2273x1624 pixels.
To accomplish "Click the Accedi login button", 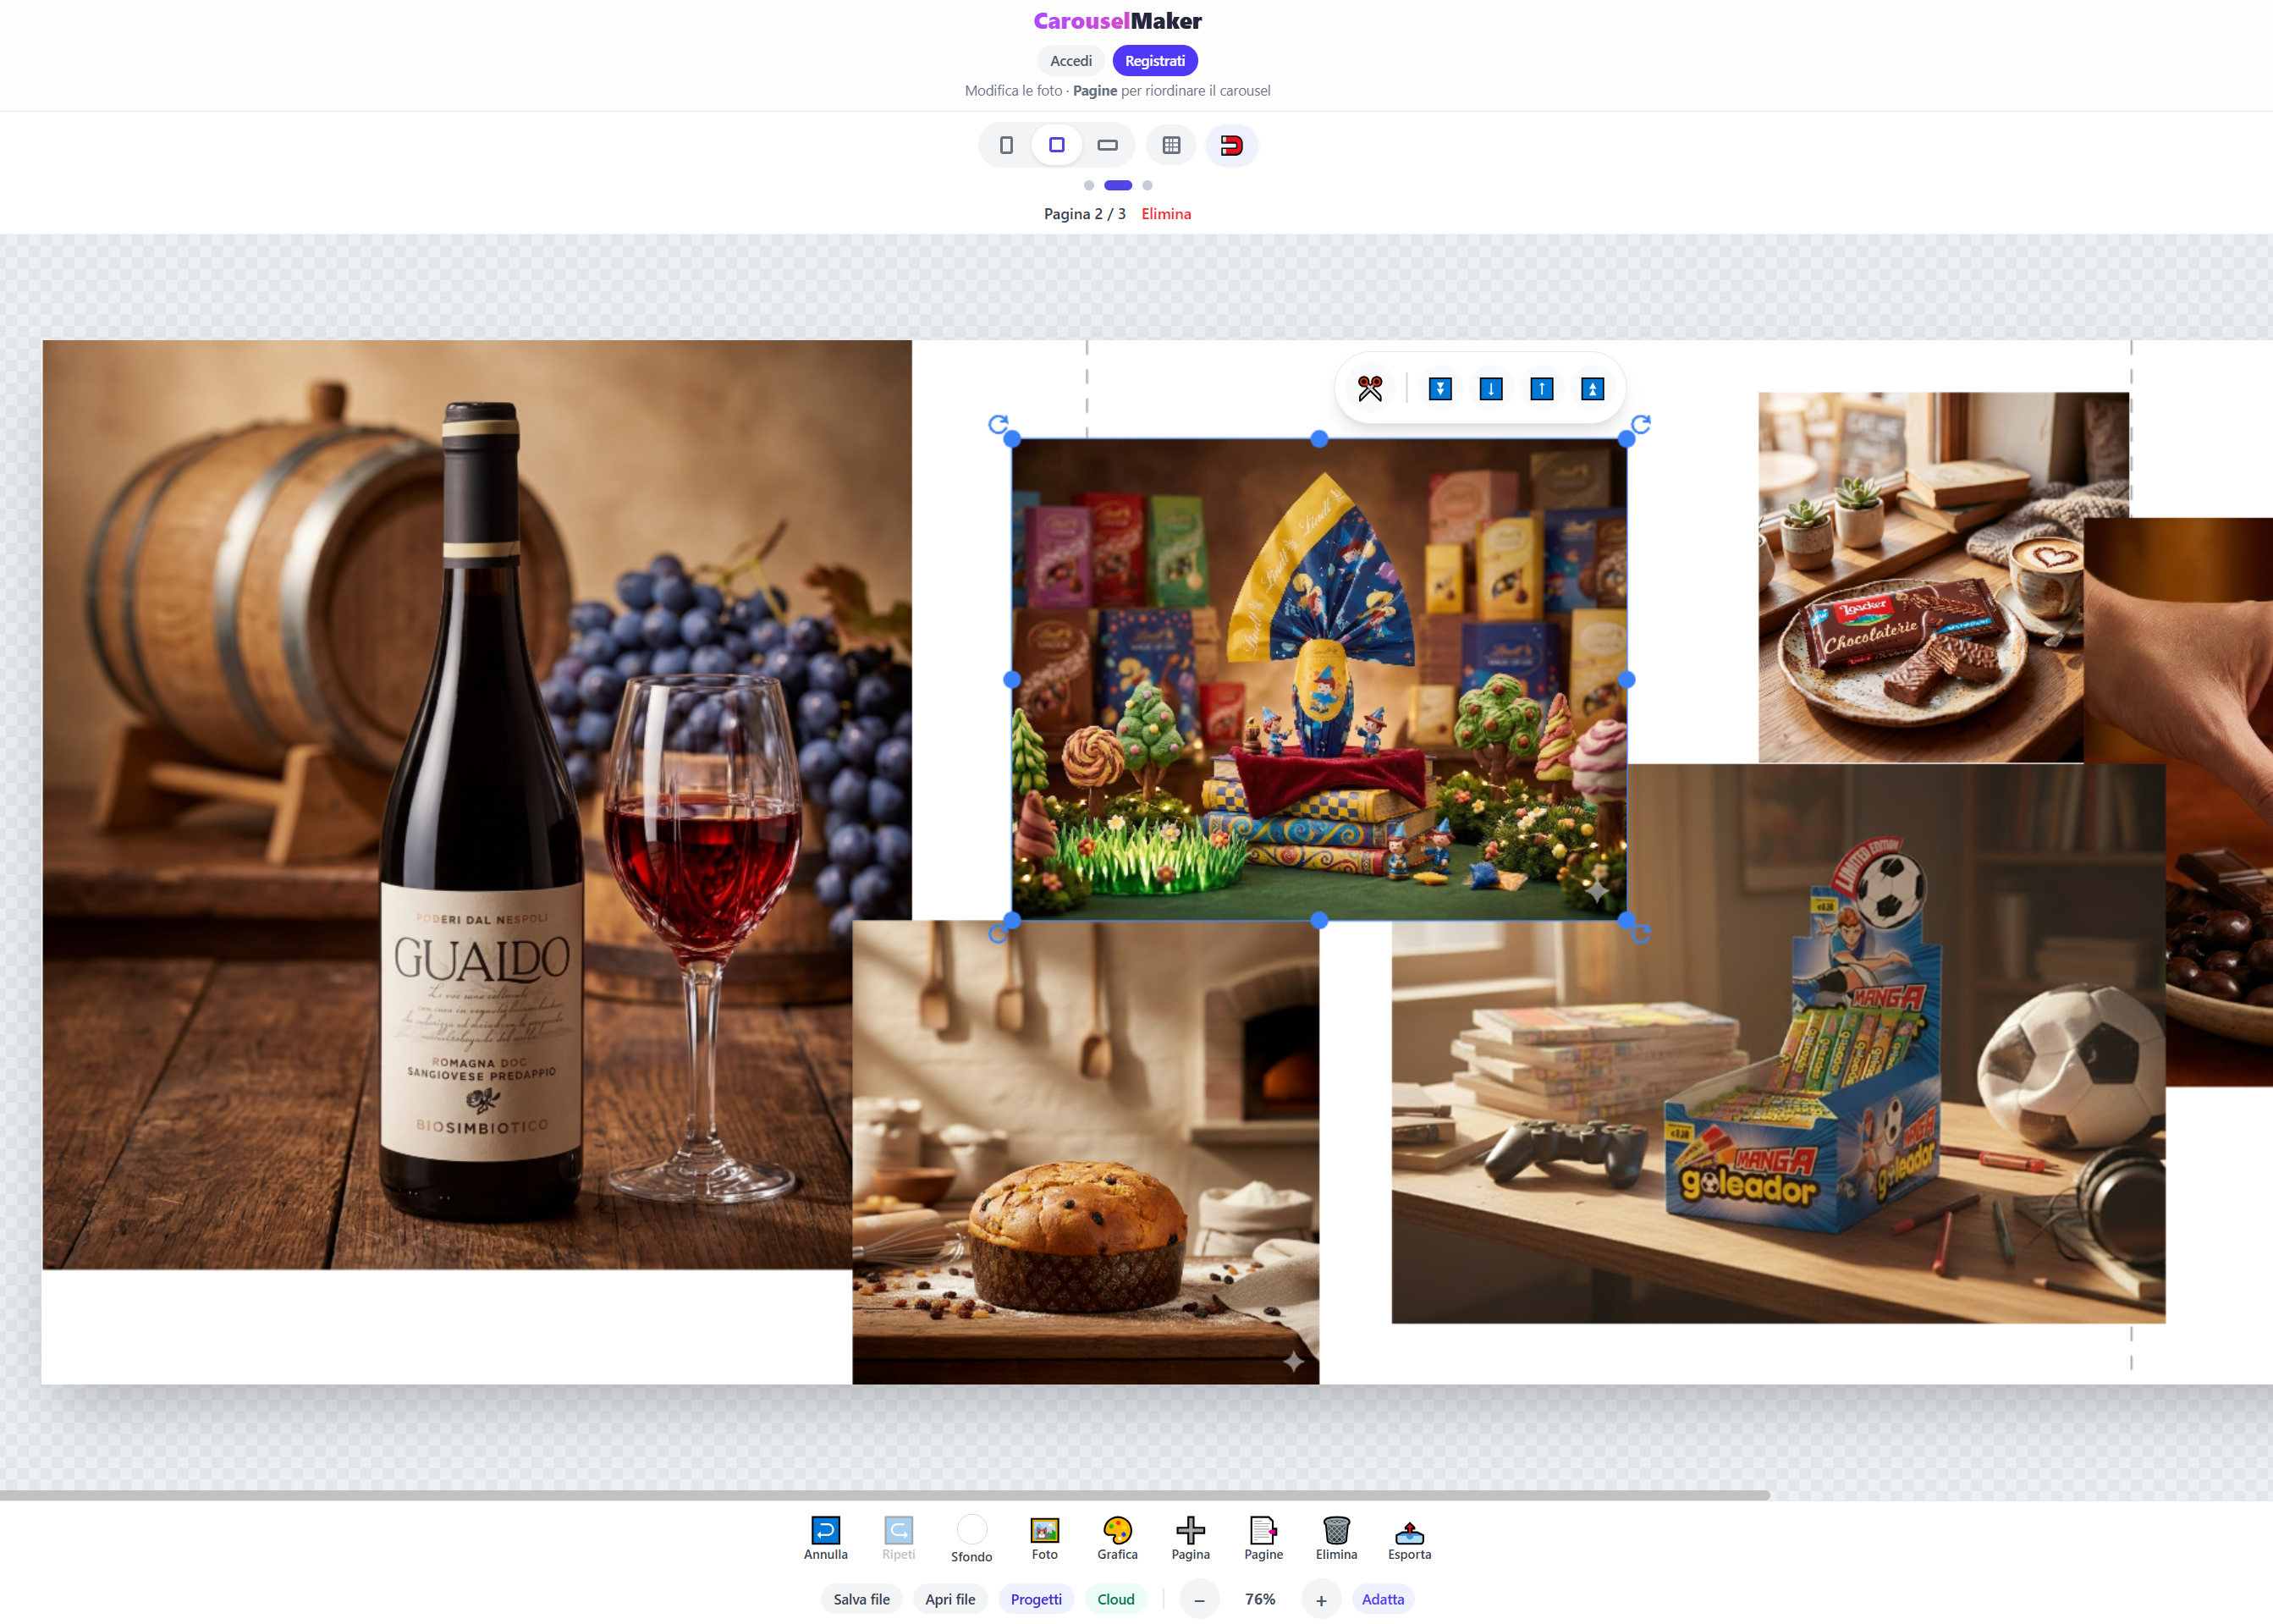I will 1071,61.
